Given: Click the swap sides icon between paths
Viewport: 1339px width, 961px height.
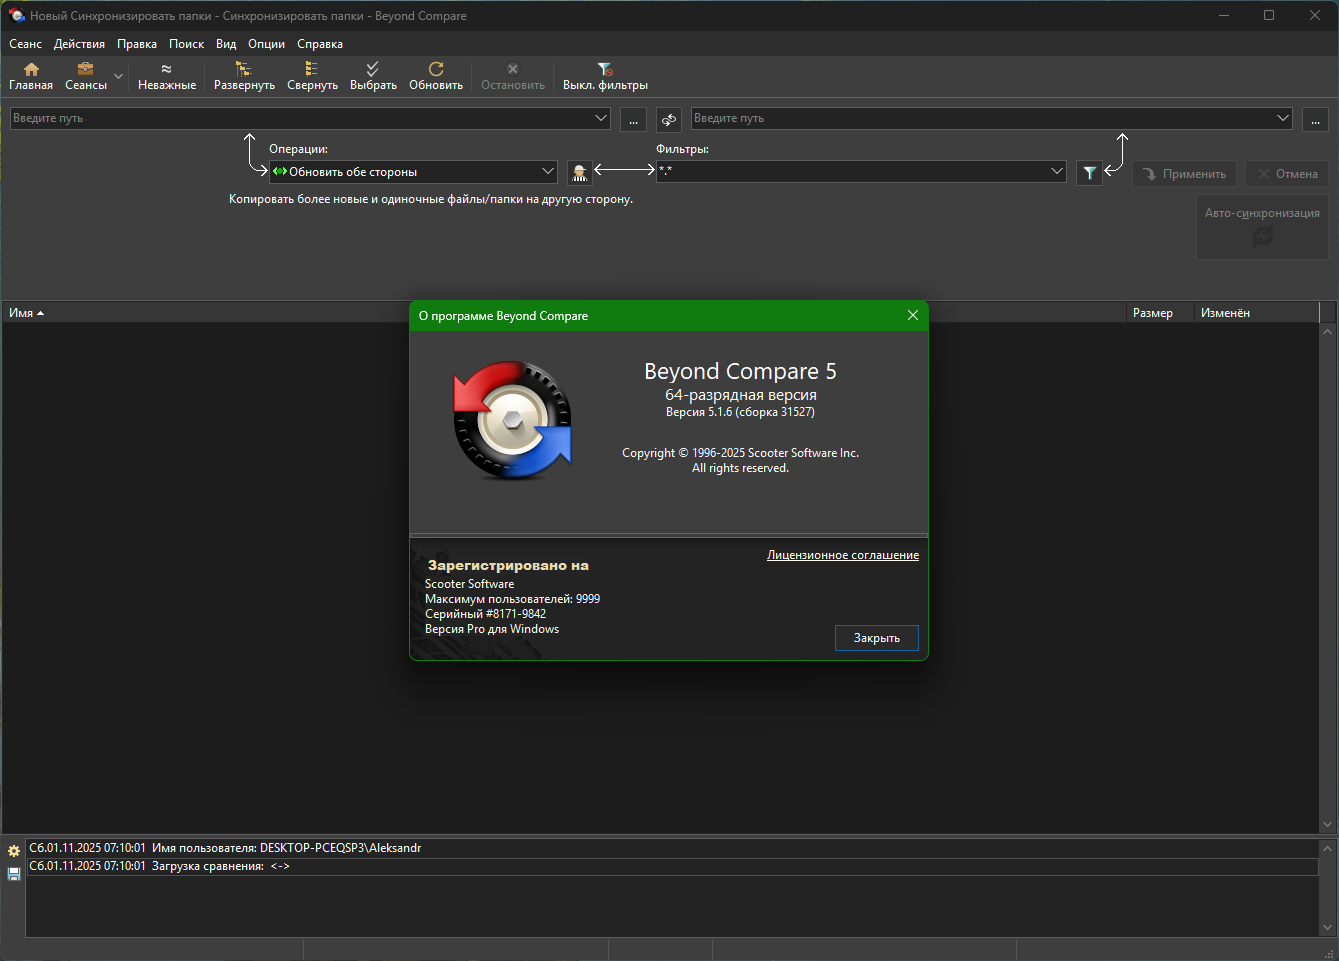Looking at the screenshot, I should [x=669, y=119].
